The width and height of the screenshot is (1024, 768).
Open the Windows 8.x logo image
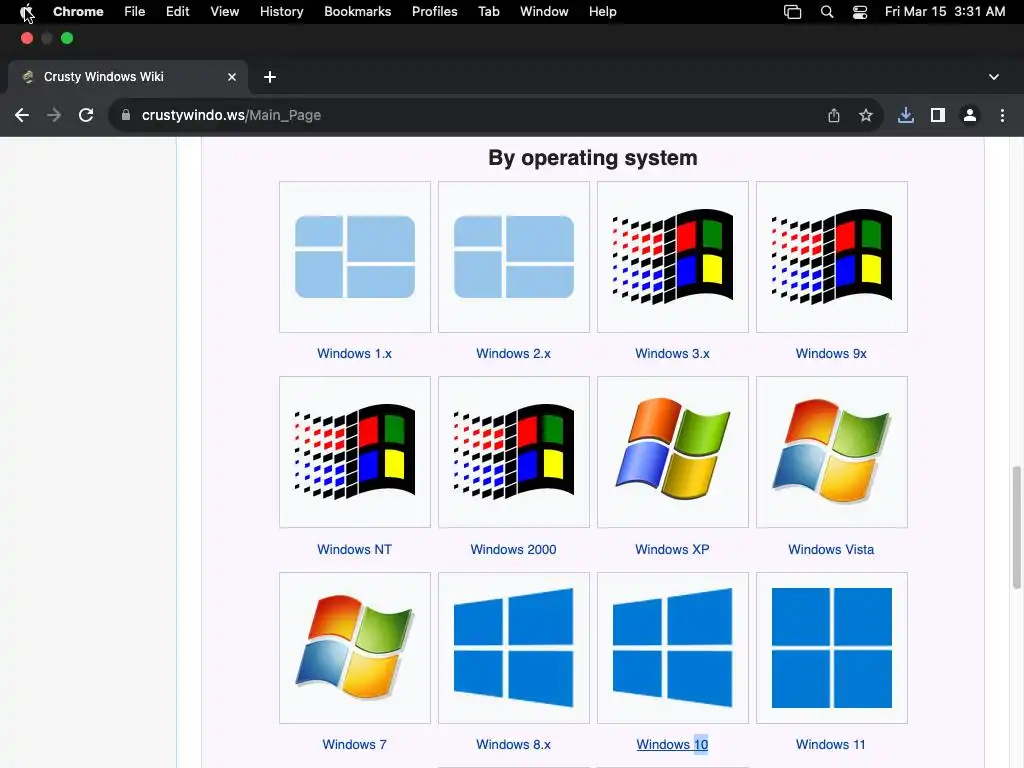[x=513, y=648]
